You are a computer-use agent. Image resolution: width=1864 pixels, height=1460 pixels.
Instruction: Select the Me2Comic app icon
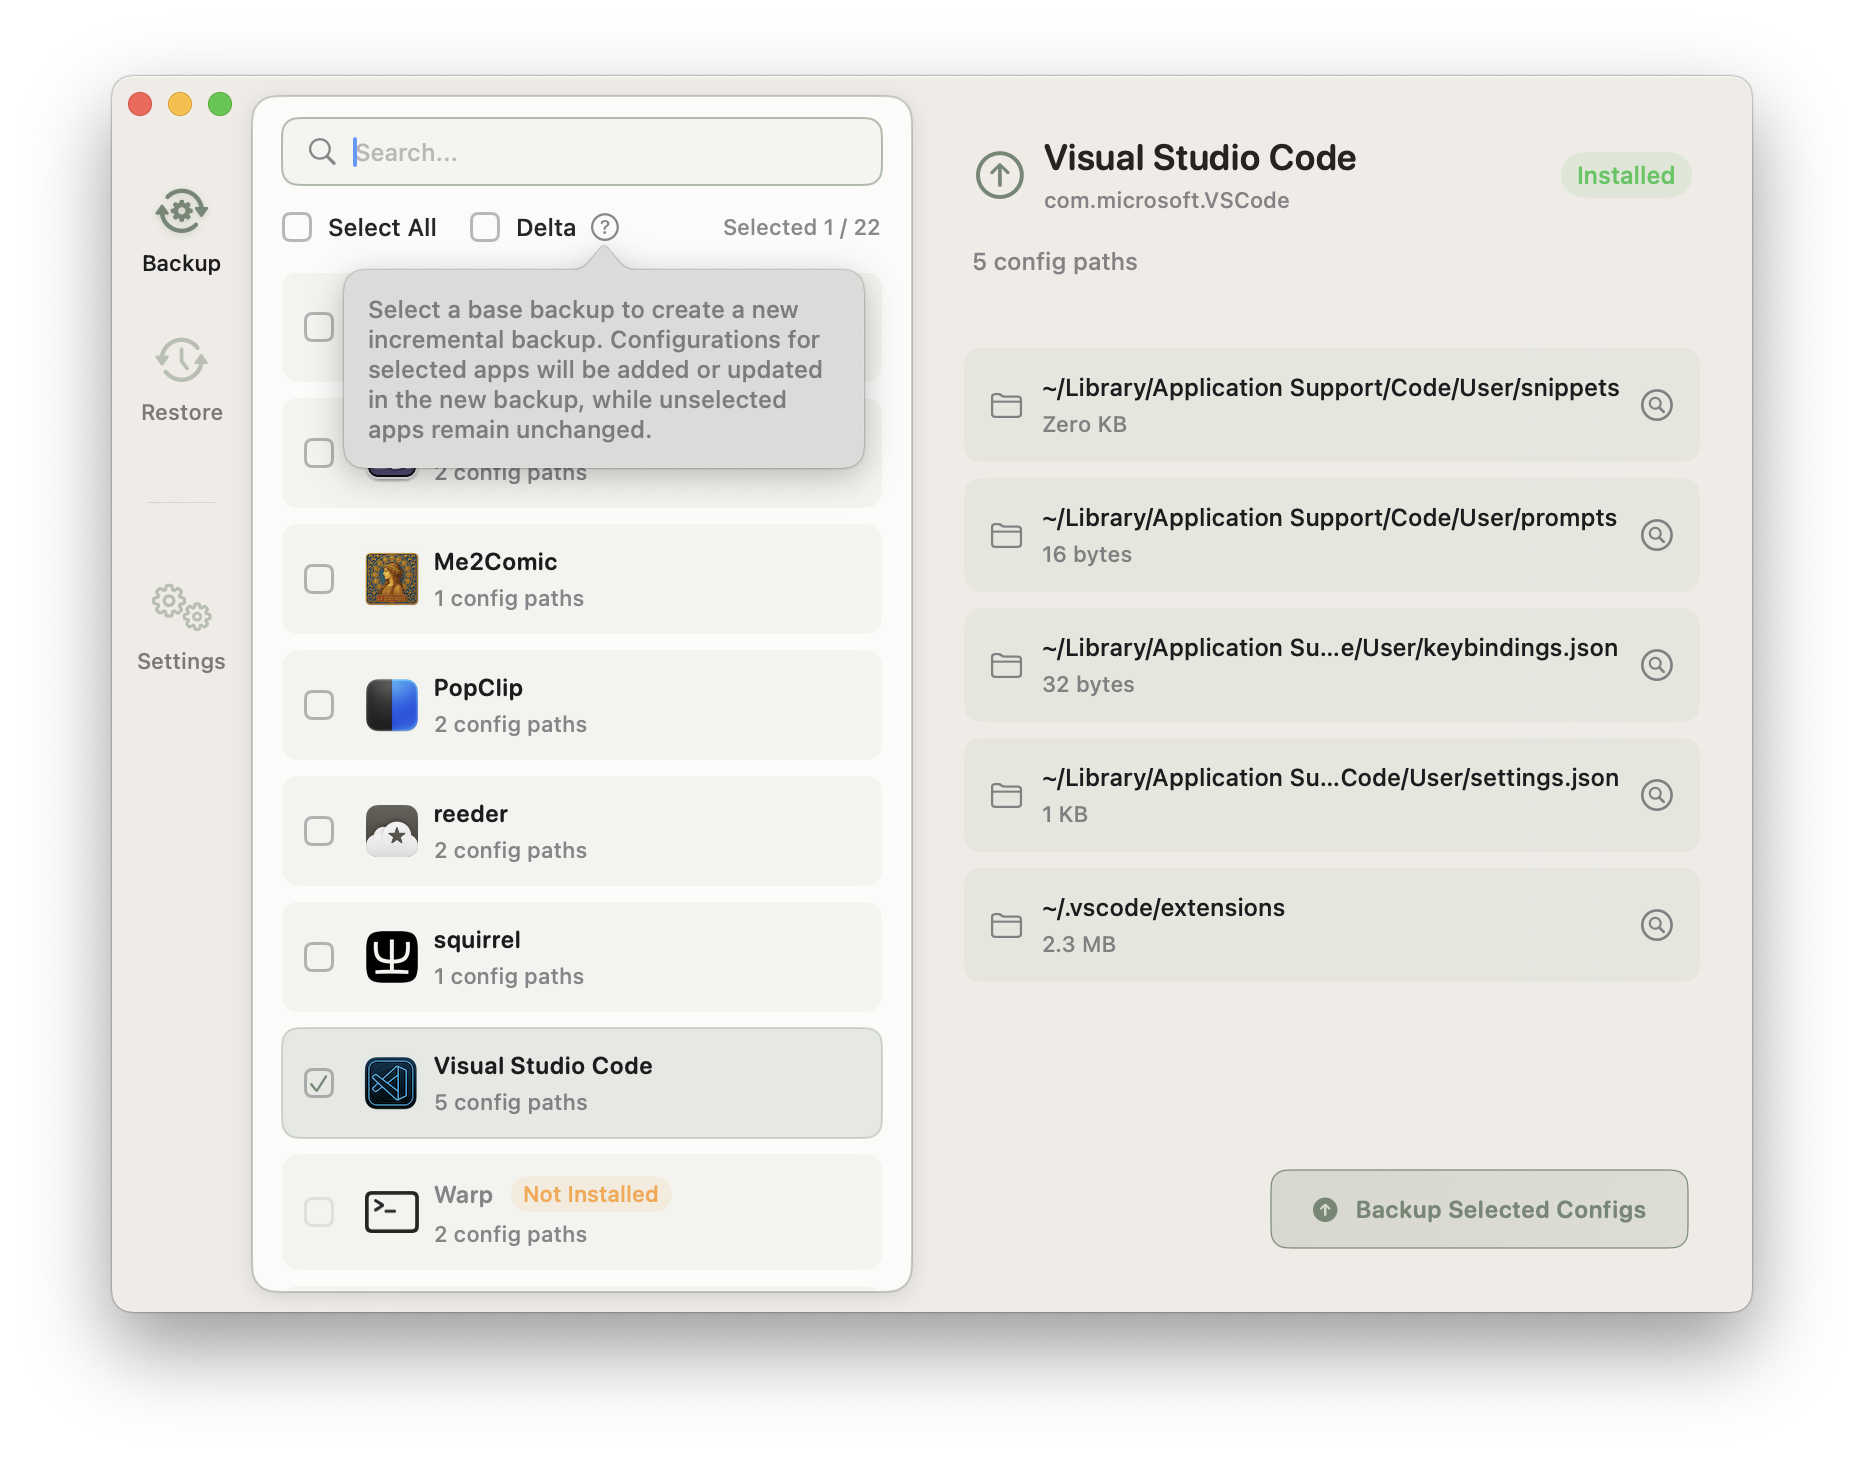(392, 579)
